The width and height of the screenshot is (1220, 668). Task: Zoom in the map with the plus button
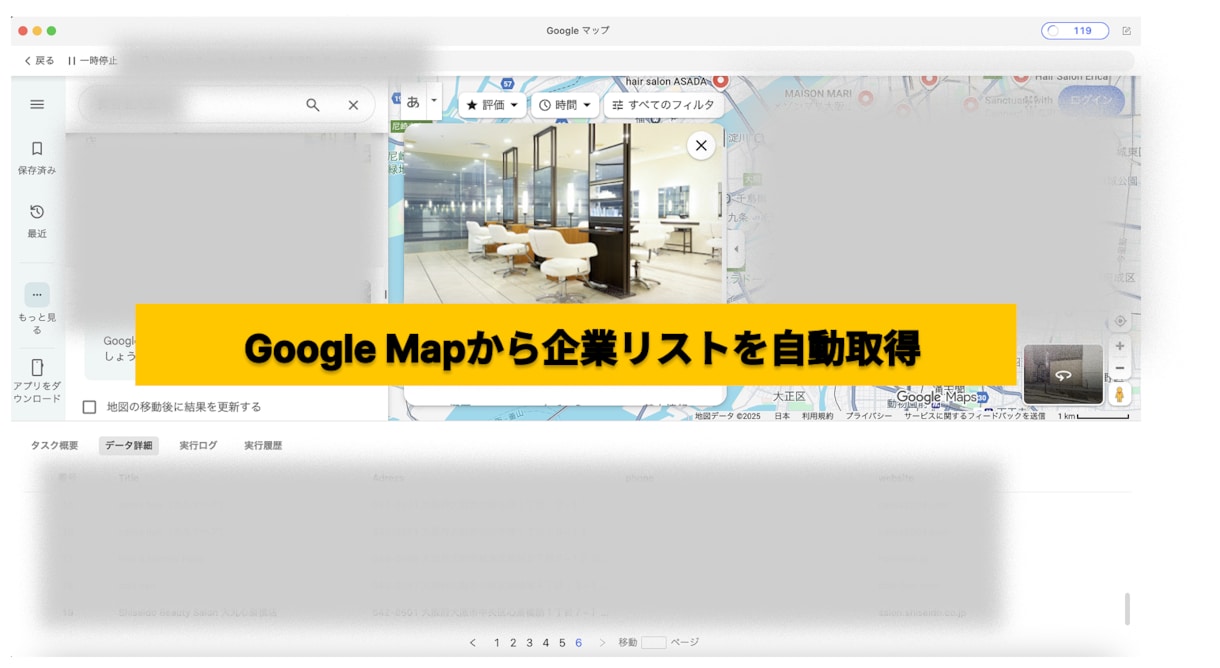1120,346
